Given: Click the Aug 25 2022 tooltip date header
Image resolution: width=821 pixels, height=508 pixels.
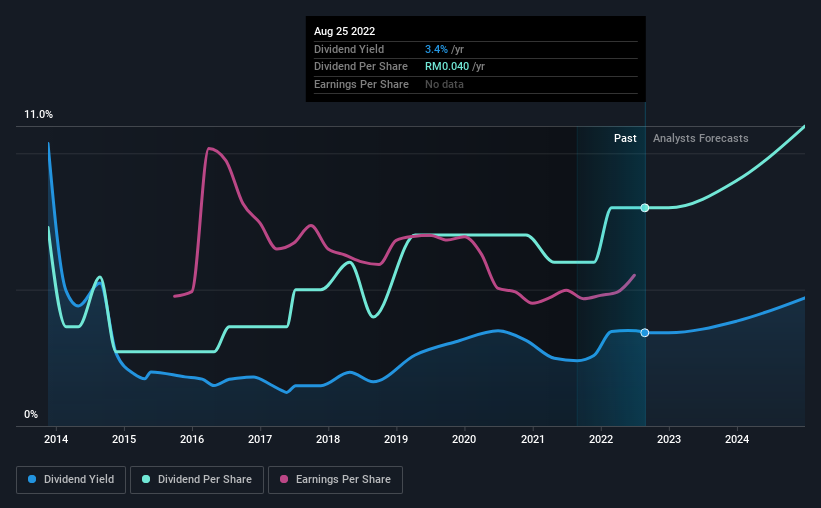Looking at the screenshot, I should point(345,31).
